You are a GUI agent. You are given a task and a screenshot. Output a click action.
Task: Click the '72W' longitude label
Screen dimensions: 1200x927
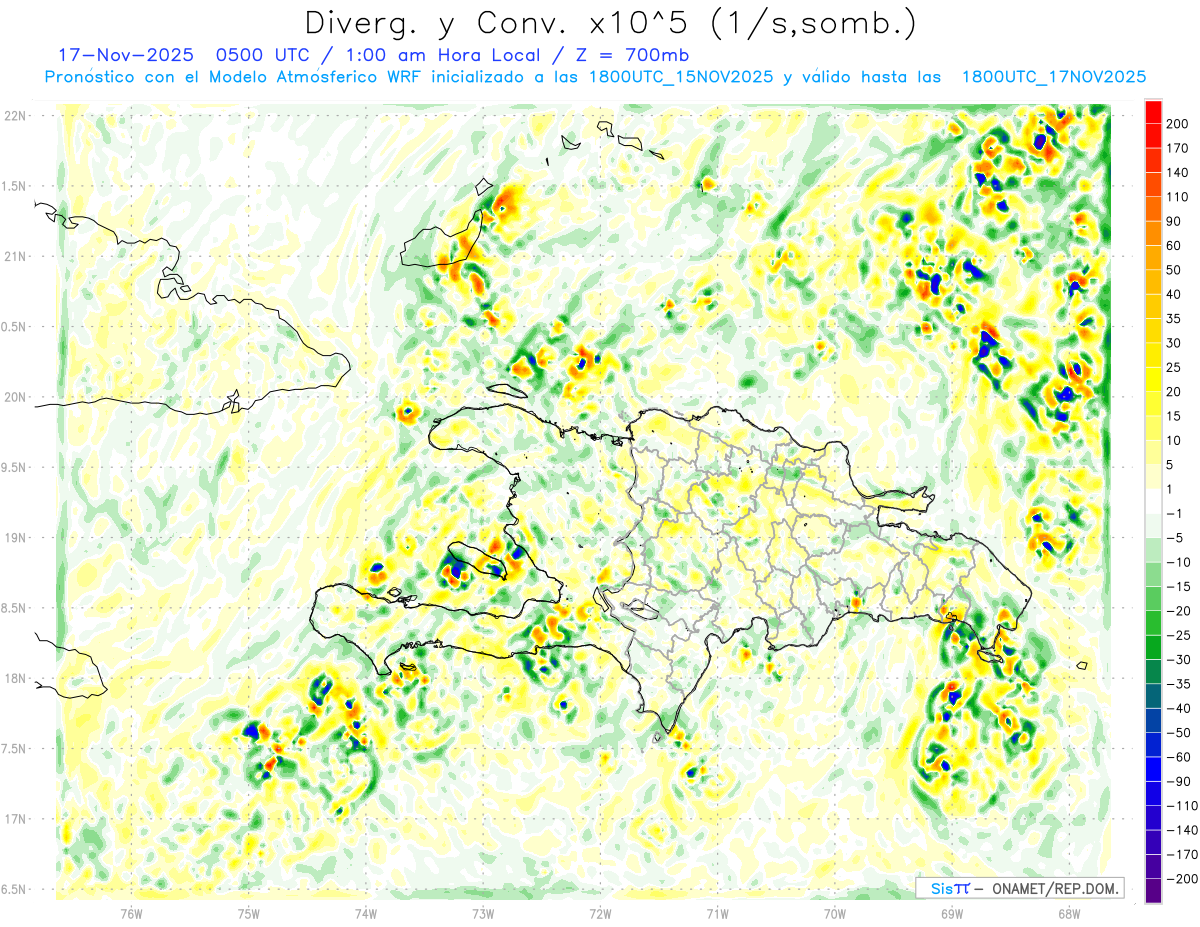pos(600,913)
